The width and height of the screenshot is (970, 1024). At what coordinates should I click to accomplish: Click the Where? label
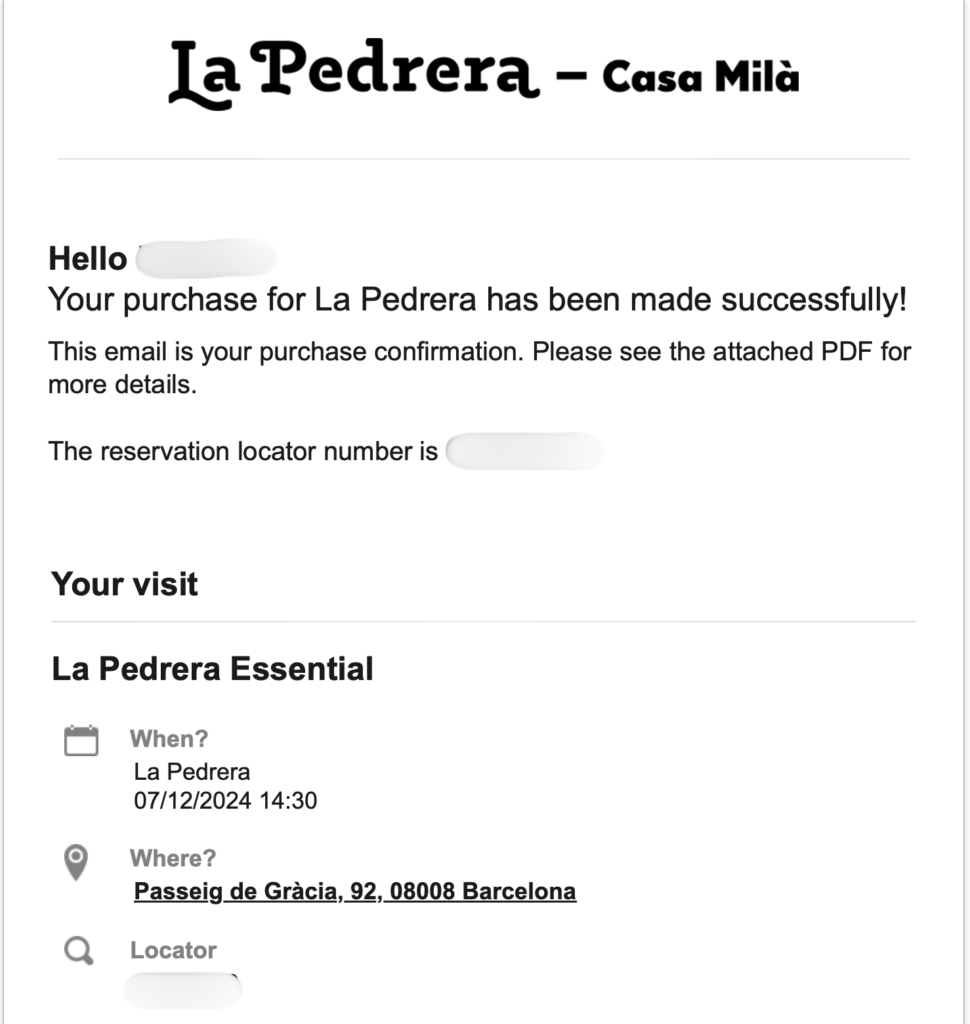[172, 858]
